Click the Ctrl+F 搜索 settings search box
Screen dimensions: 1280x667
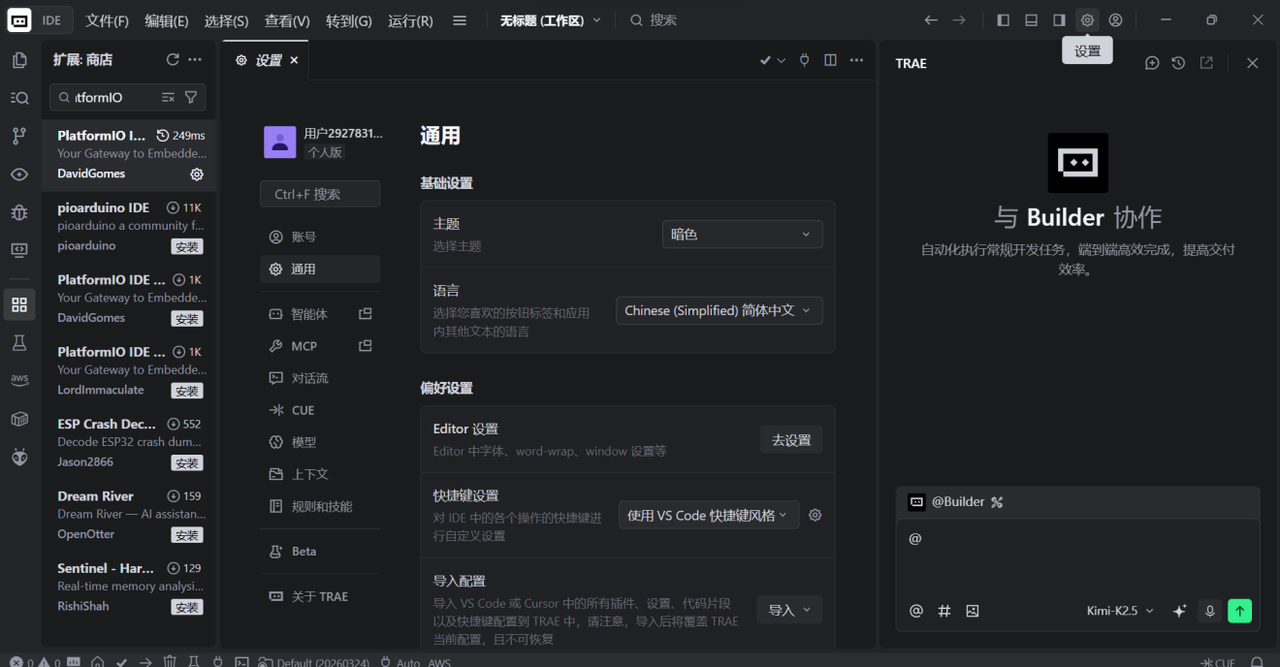coord(320,194)
